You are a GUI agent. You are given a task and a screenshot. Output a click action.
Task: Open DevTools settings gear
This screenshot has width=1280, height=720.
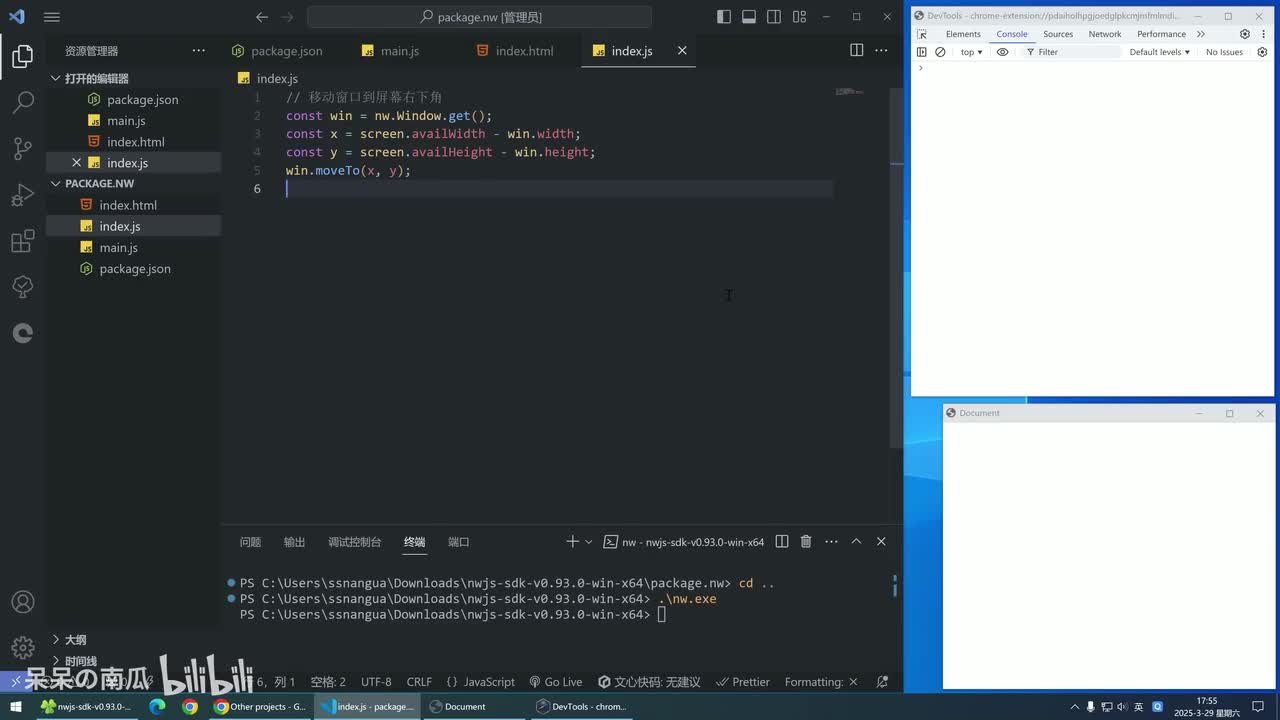(x=1245, y=34)
